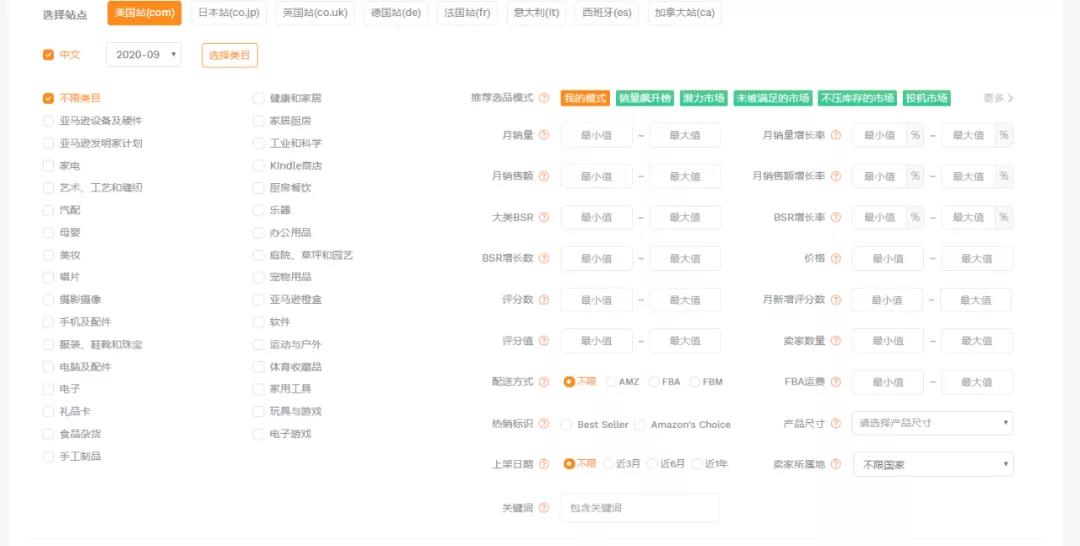Click help icon beside 价格
Screen dimensions: 1080x546
[x=835, y=259]
